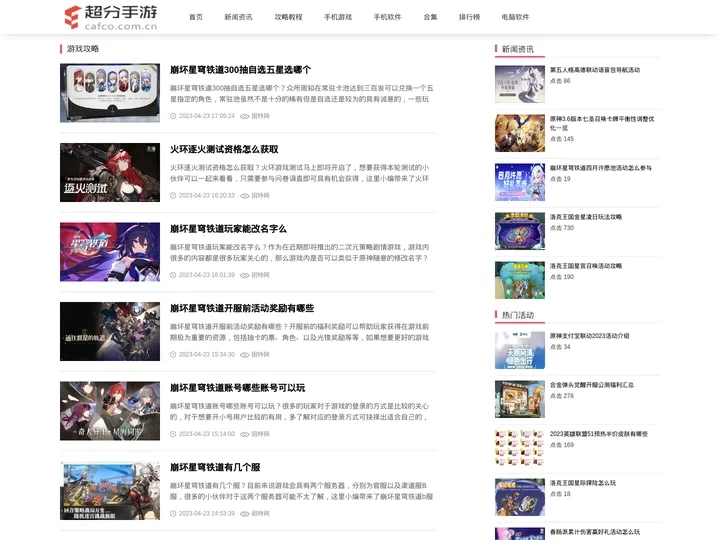Click clock icon beside 2023-04-23 17:09:24

173,116
